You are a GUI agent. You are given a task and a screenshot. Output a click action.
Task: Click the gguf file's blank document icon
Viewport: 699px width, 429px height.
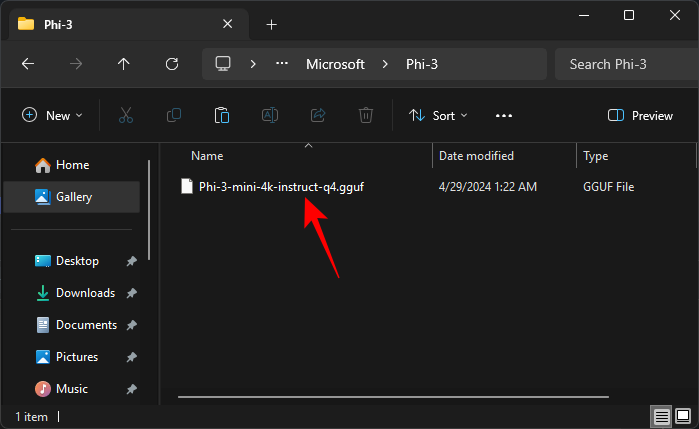tap(187, 186)
